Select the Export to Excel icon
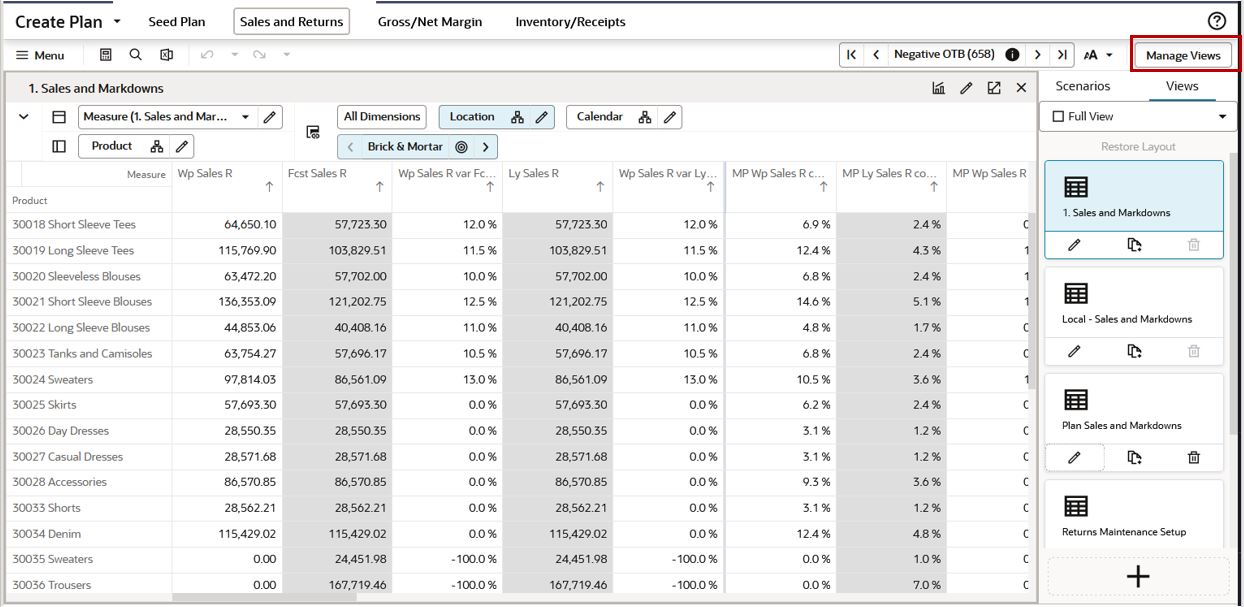This screenshot has height=607, width=1244. click(x=166, y=55)
